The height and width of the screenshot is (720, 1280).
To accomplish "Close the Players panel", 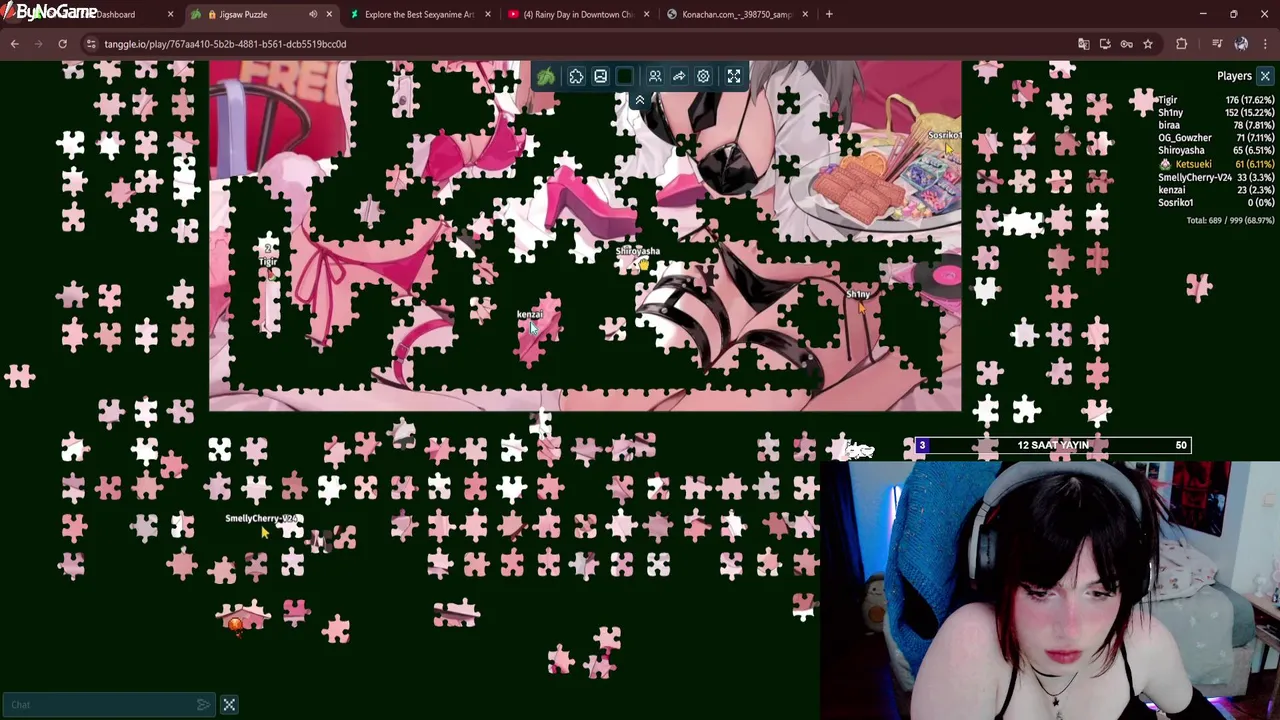I will [x=1265, y=76].
